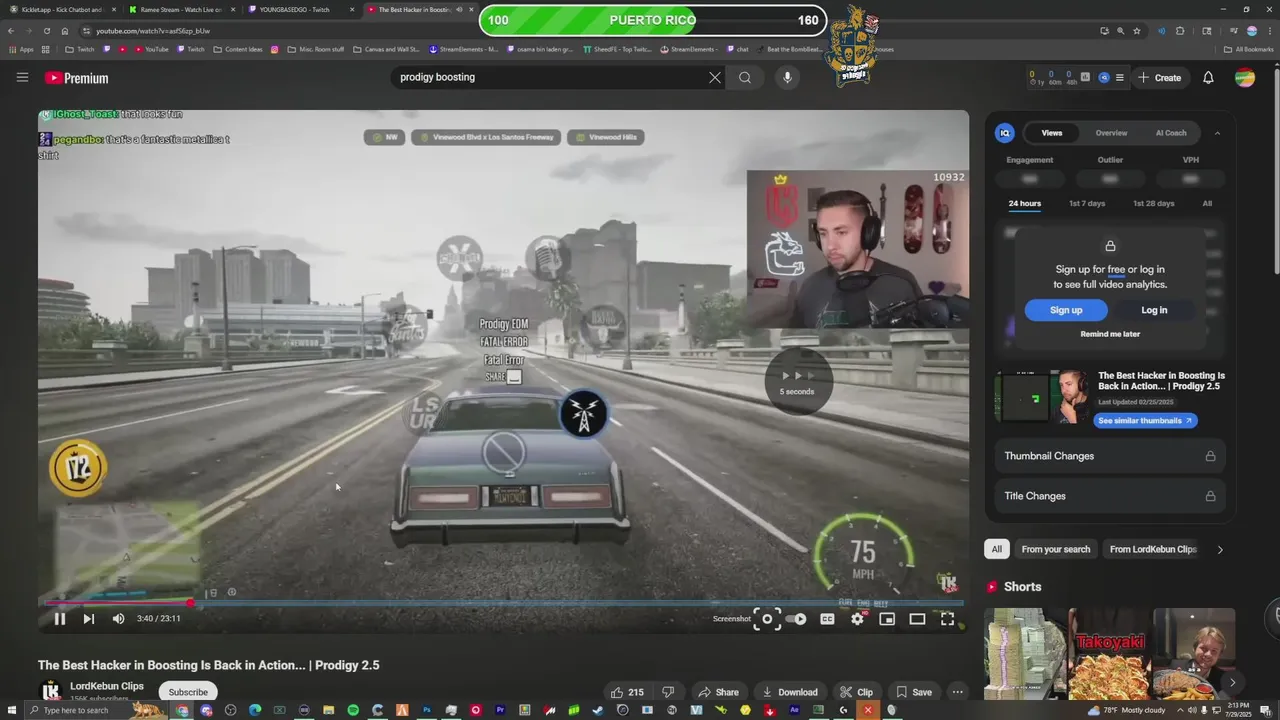
Task: Clip the video
Action: coord(857,692)
